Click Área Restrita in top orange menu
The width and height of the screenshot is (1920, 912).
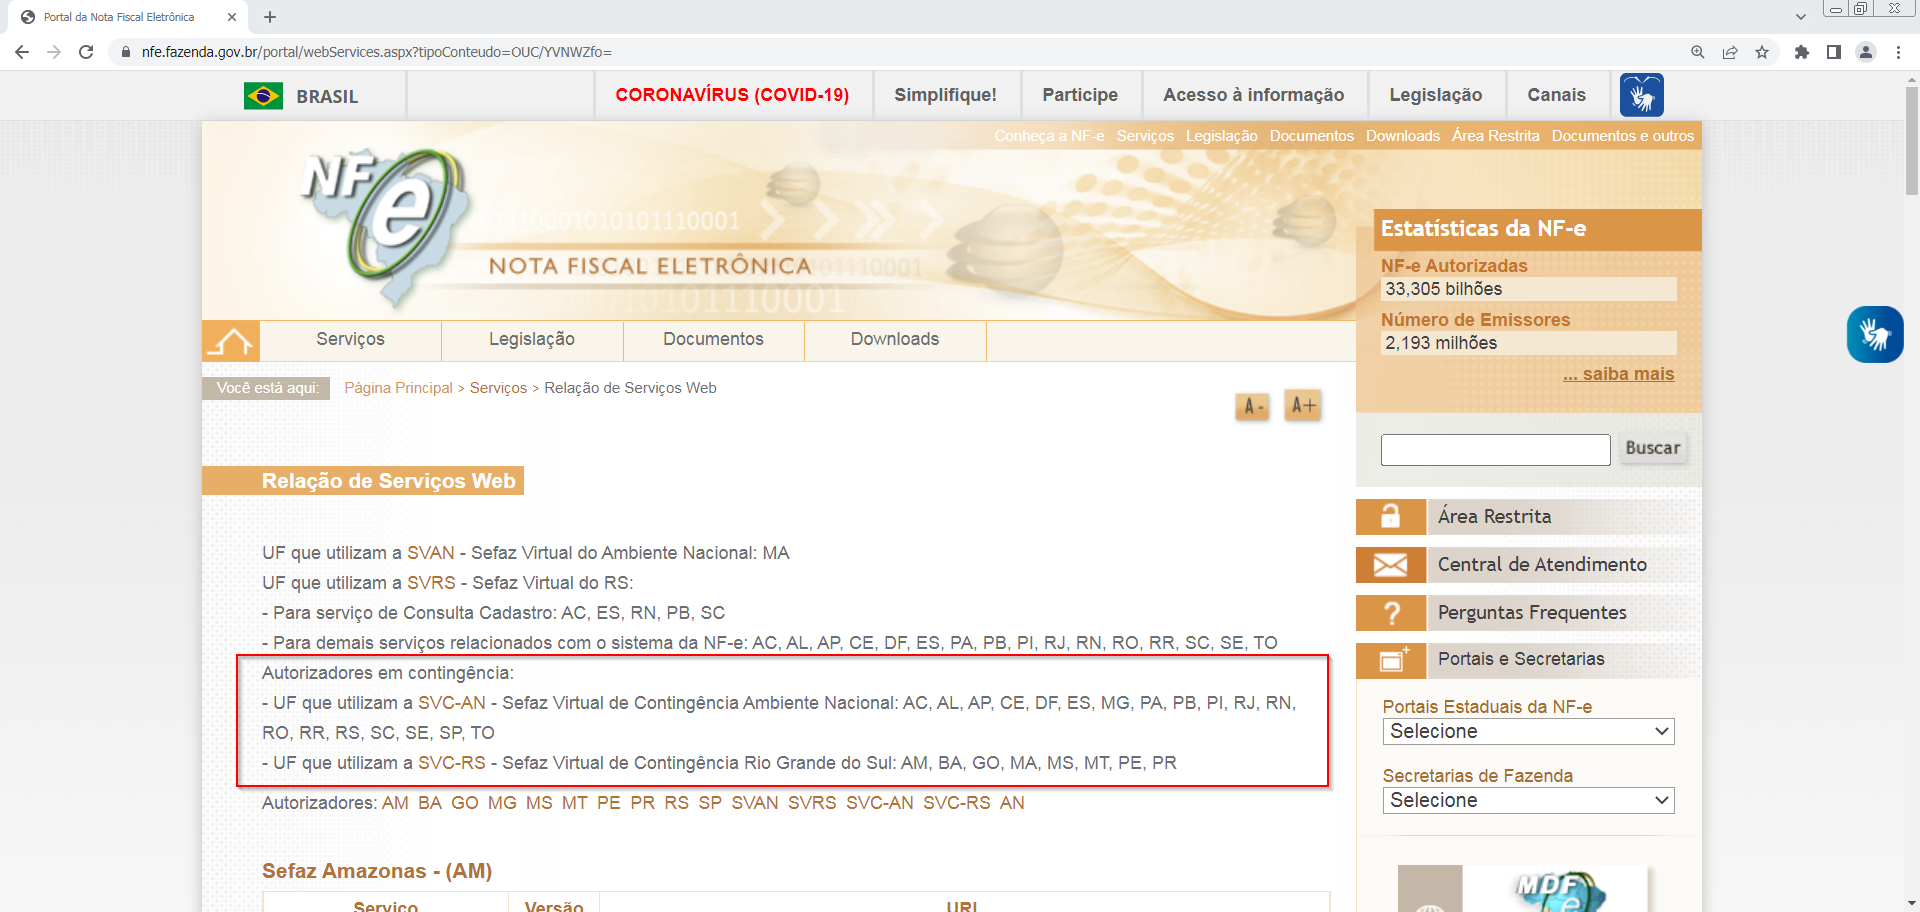tap(1495, 136)
